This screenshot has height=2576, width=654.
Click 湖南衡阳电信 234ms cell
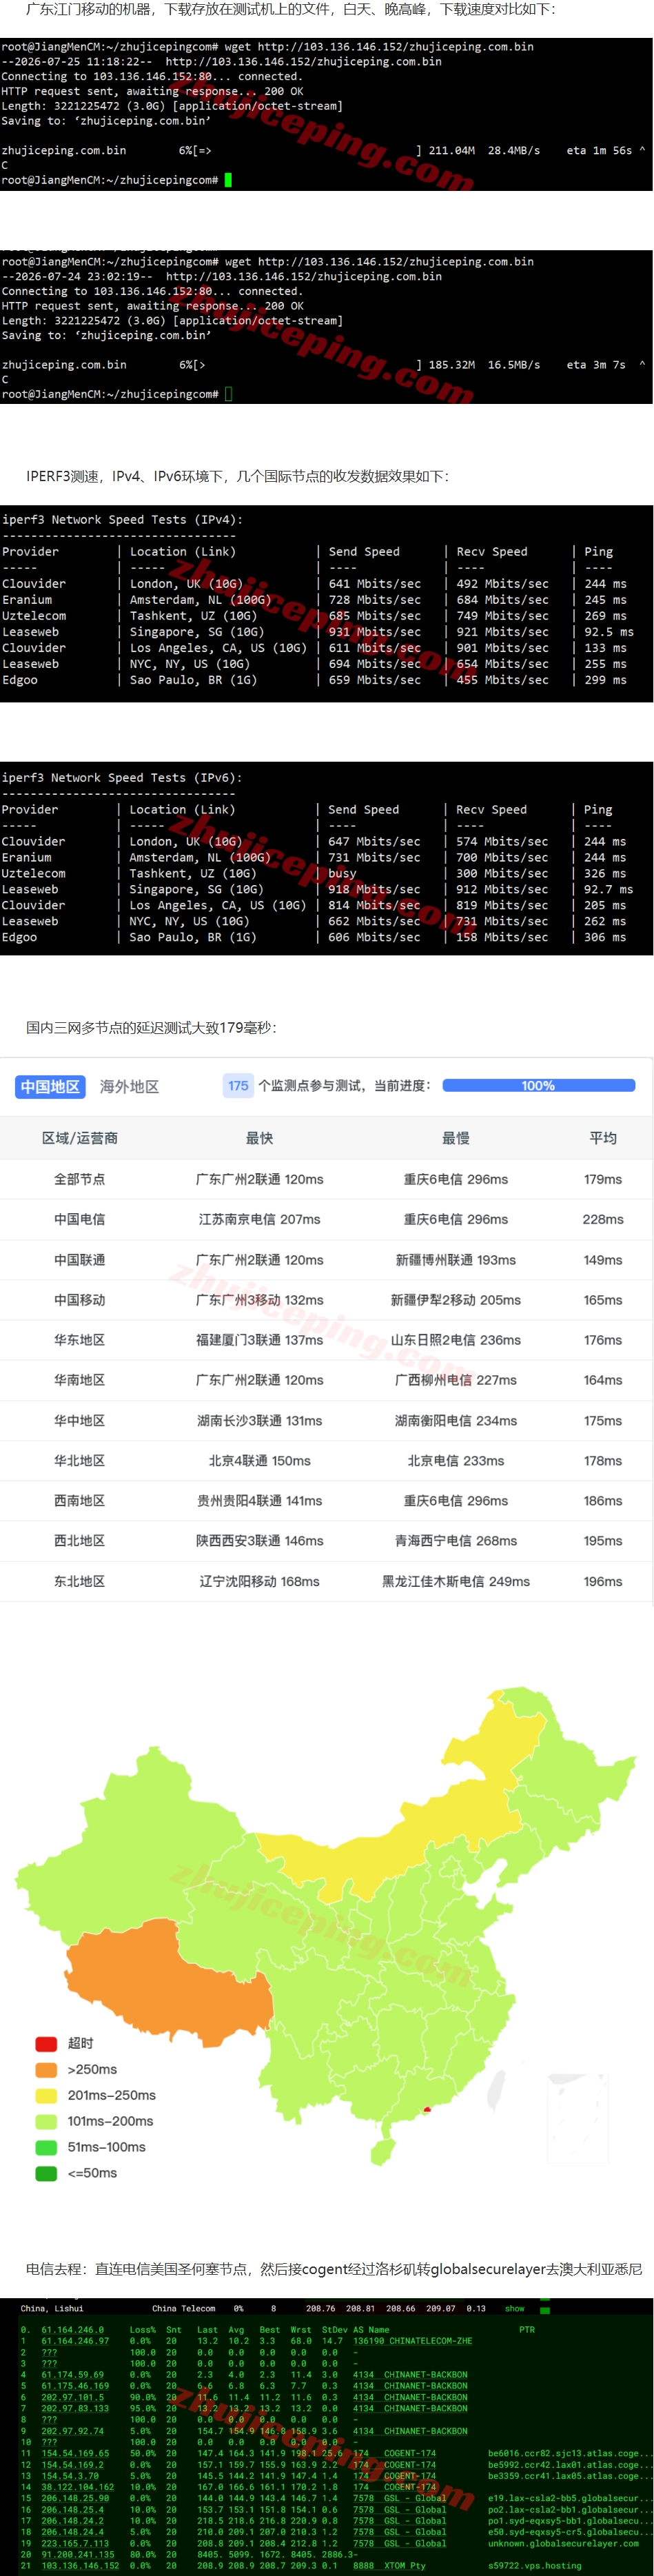point(456,1421)
